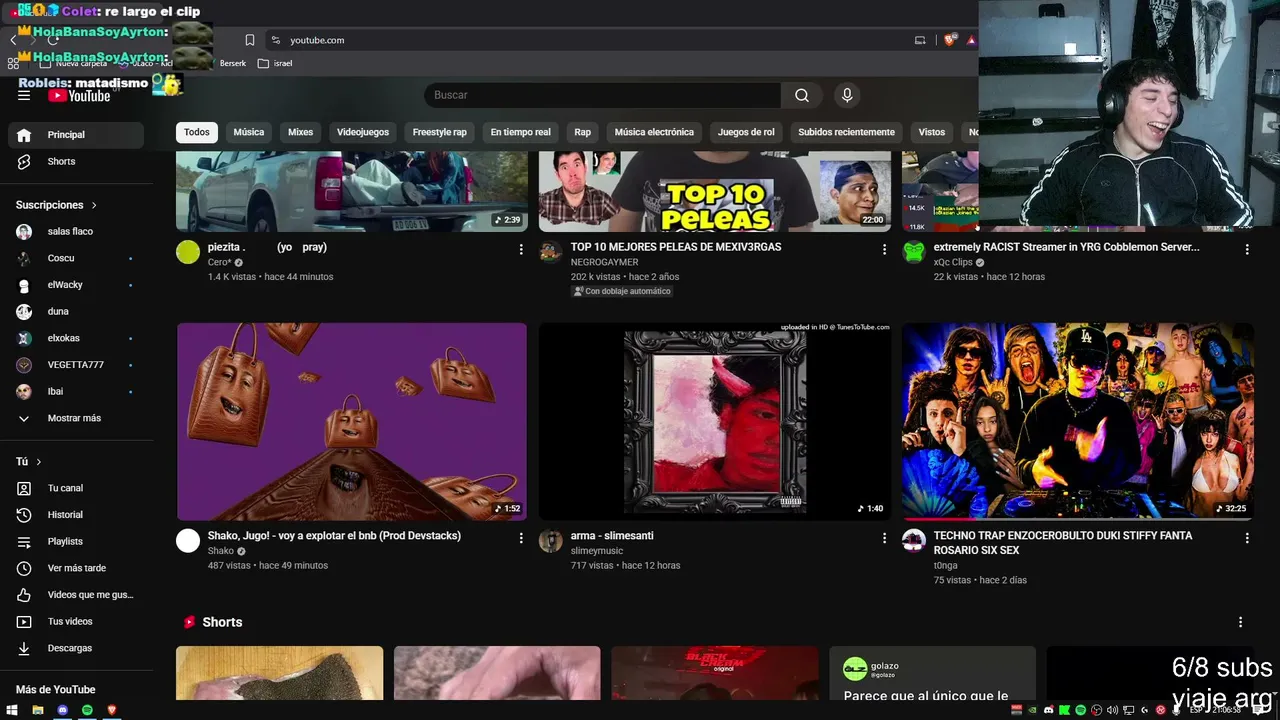
Task: Open Tus videos in the sidebar
Action: [76, 622]
